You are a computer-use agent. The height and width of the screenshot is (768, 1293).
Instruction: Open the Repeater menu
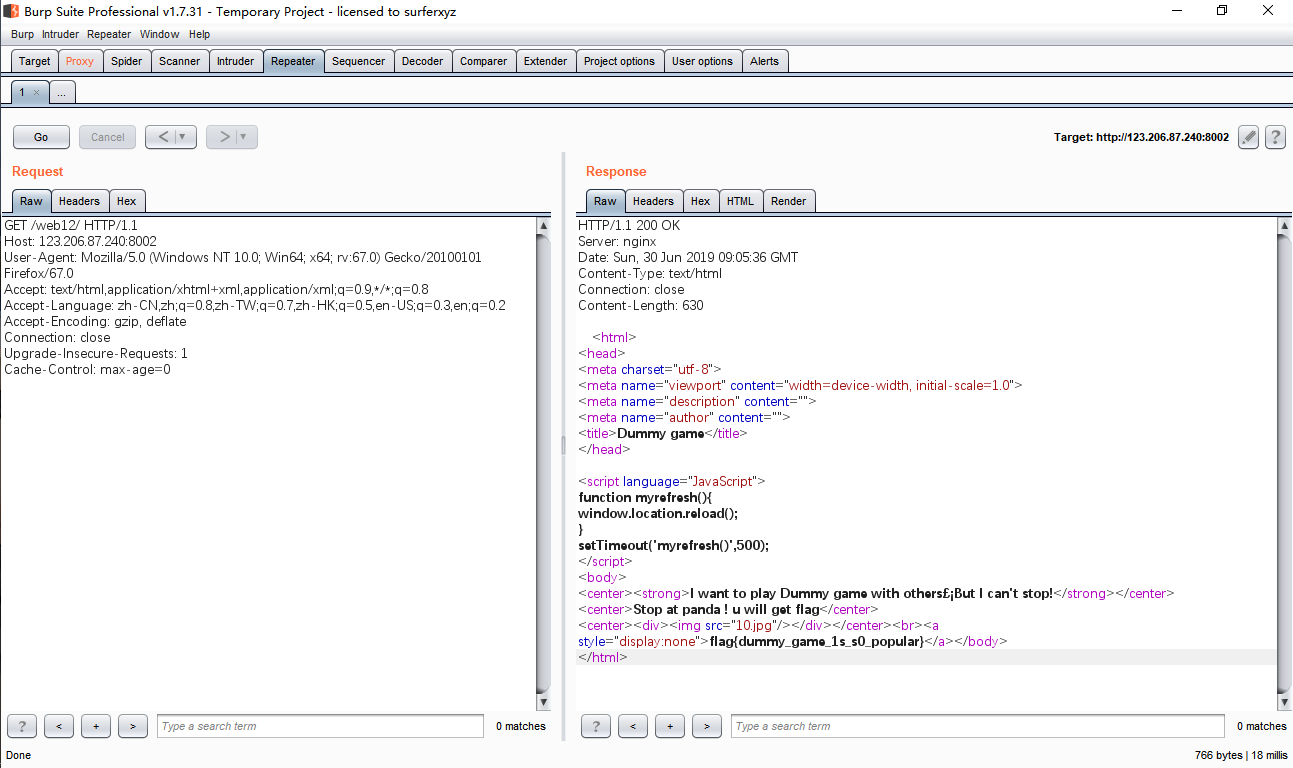pyautogui.click(x=109, y=34)
